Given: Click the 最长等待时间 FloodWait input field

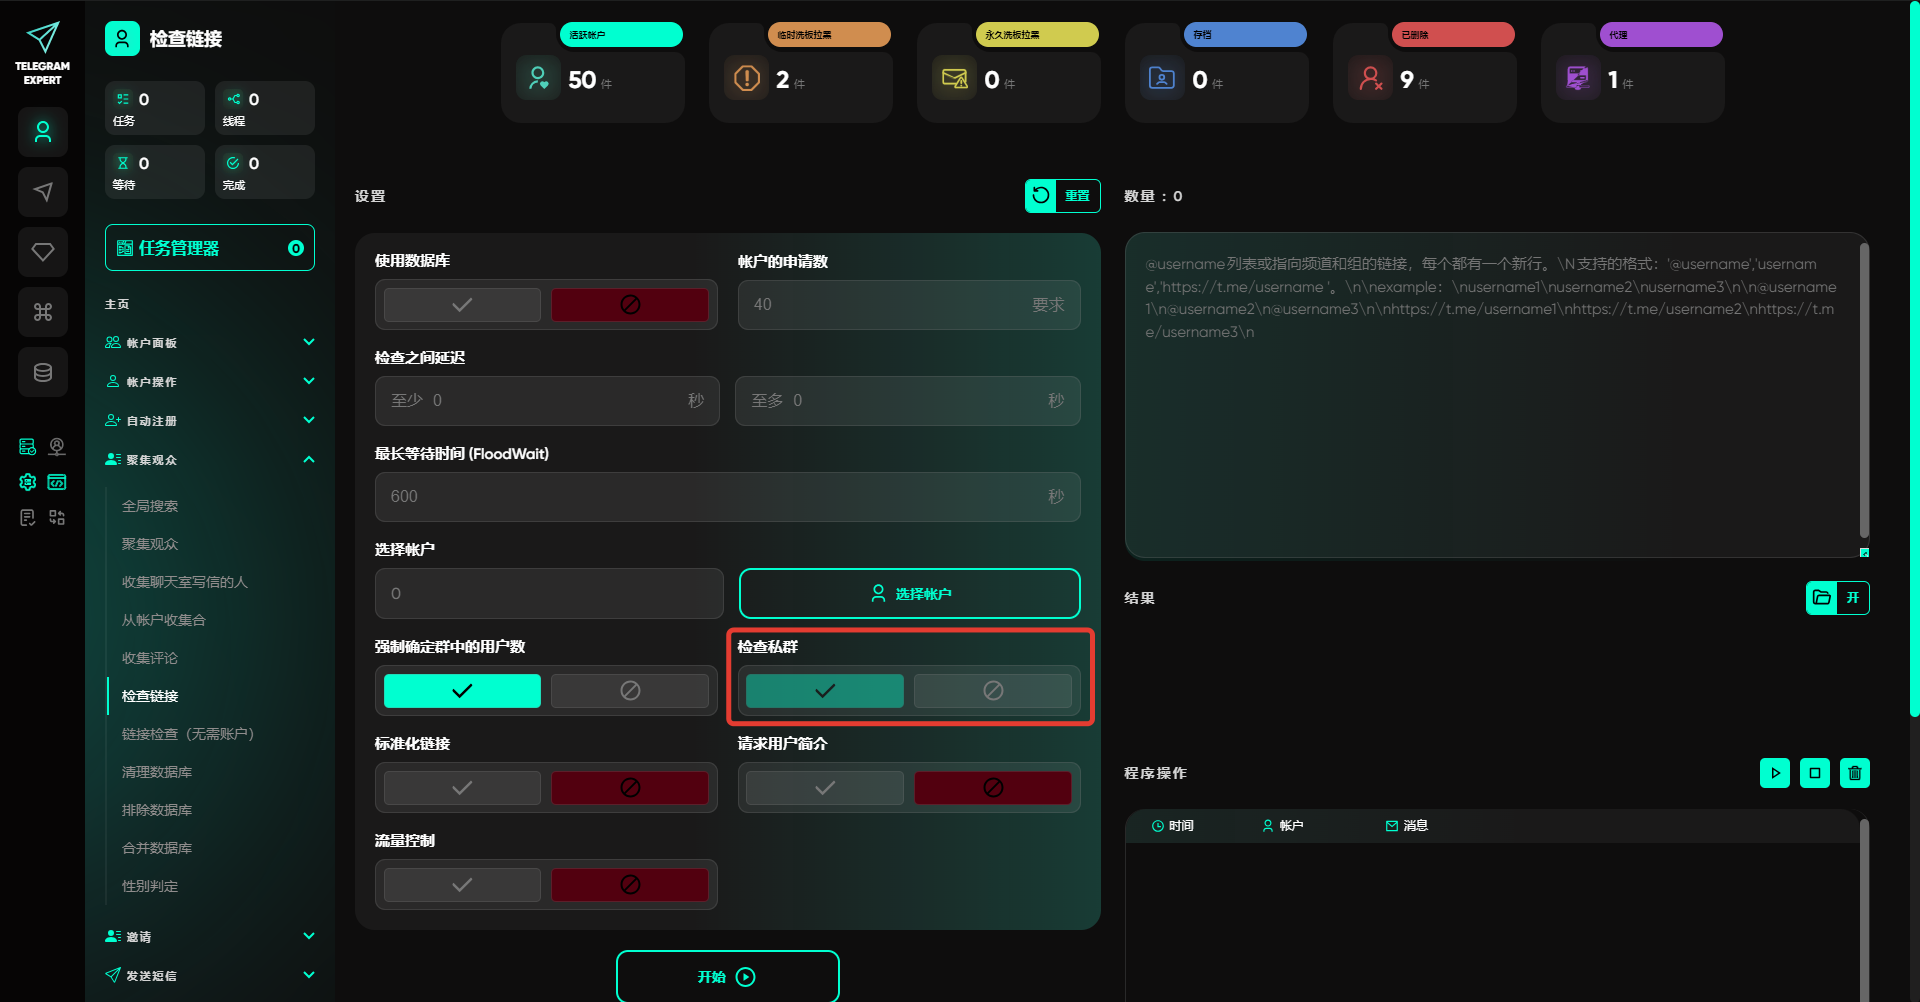Looking at the screenshot, I should [710, 497].
